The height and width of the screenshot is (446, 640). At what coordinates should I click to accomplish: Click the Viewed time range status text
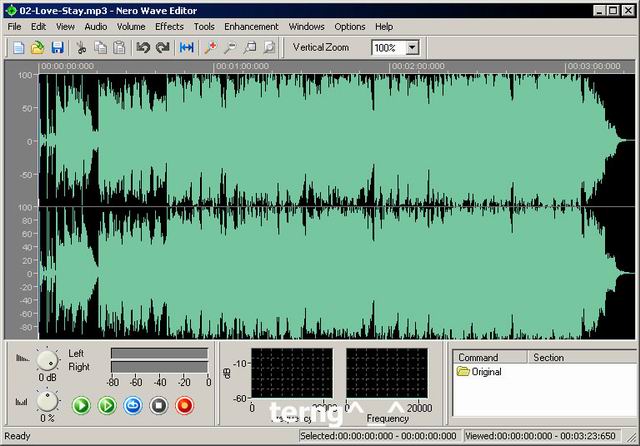pos(540,436)
